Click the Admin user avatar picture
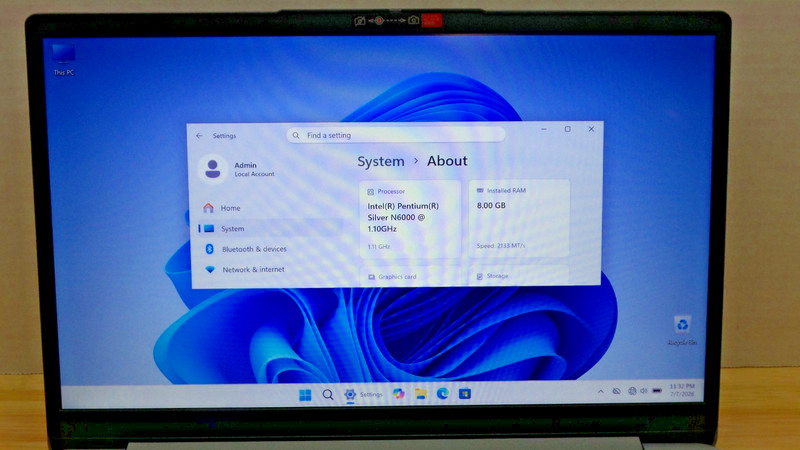 [x=212, y=168]
